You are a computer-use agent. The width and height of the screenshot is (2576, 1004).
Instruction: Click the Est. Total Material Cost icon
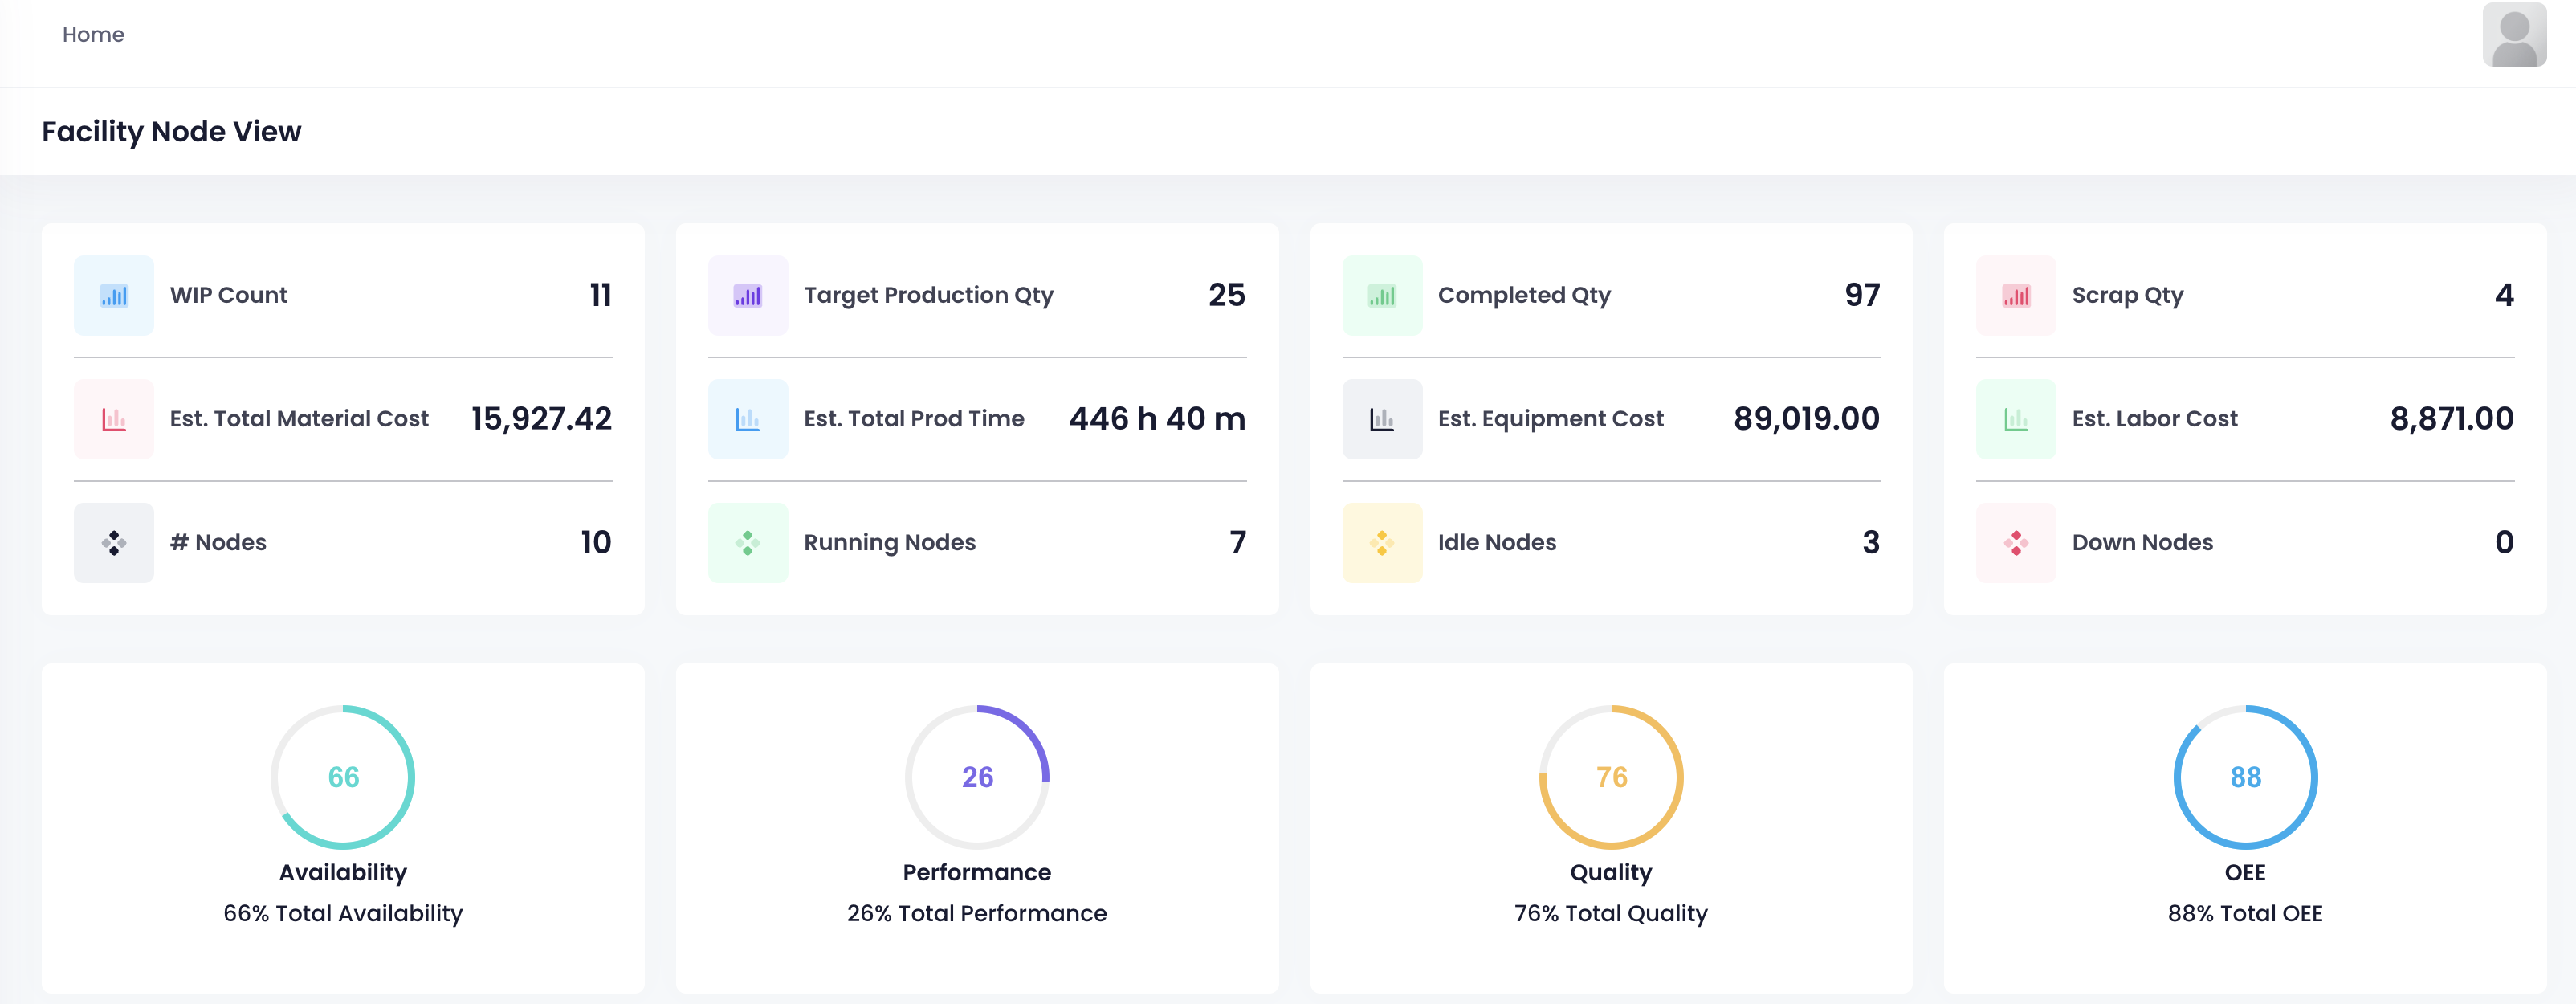[114, 419]
